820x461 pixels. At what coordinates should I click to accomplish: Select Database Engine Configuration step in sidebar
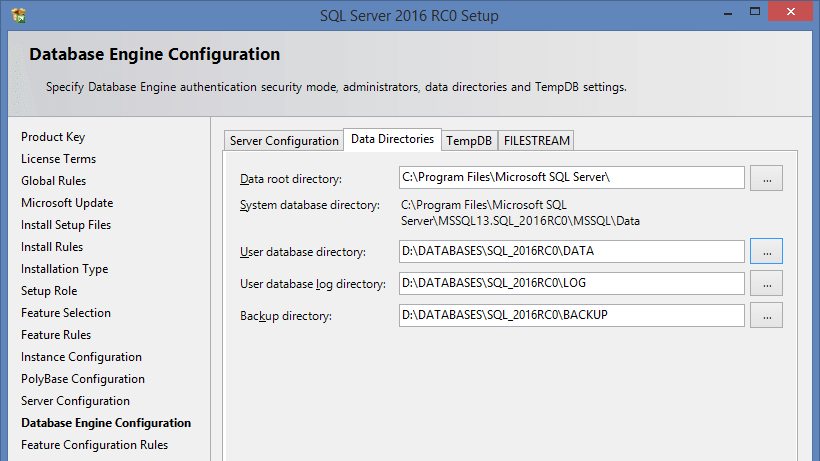[106, 423]
